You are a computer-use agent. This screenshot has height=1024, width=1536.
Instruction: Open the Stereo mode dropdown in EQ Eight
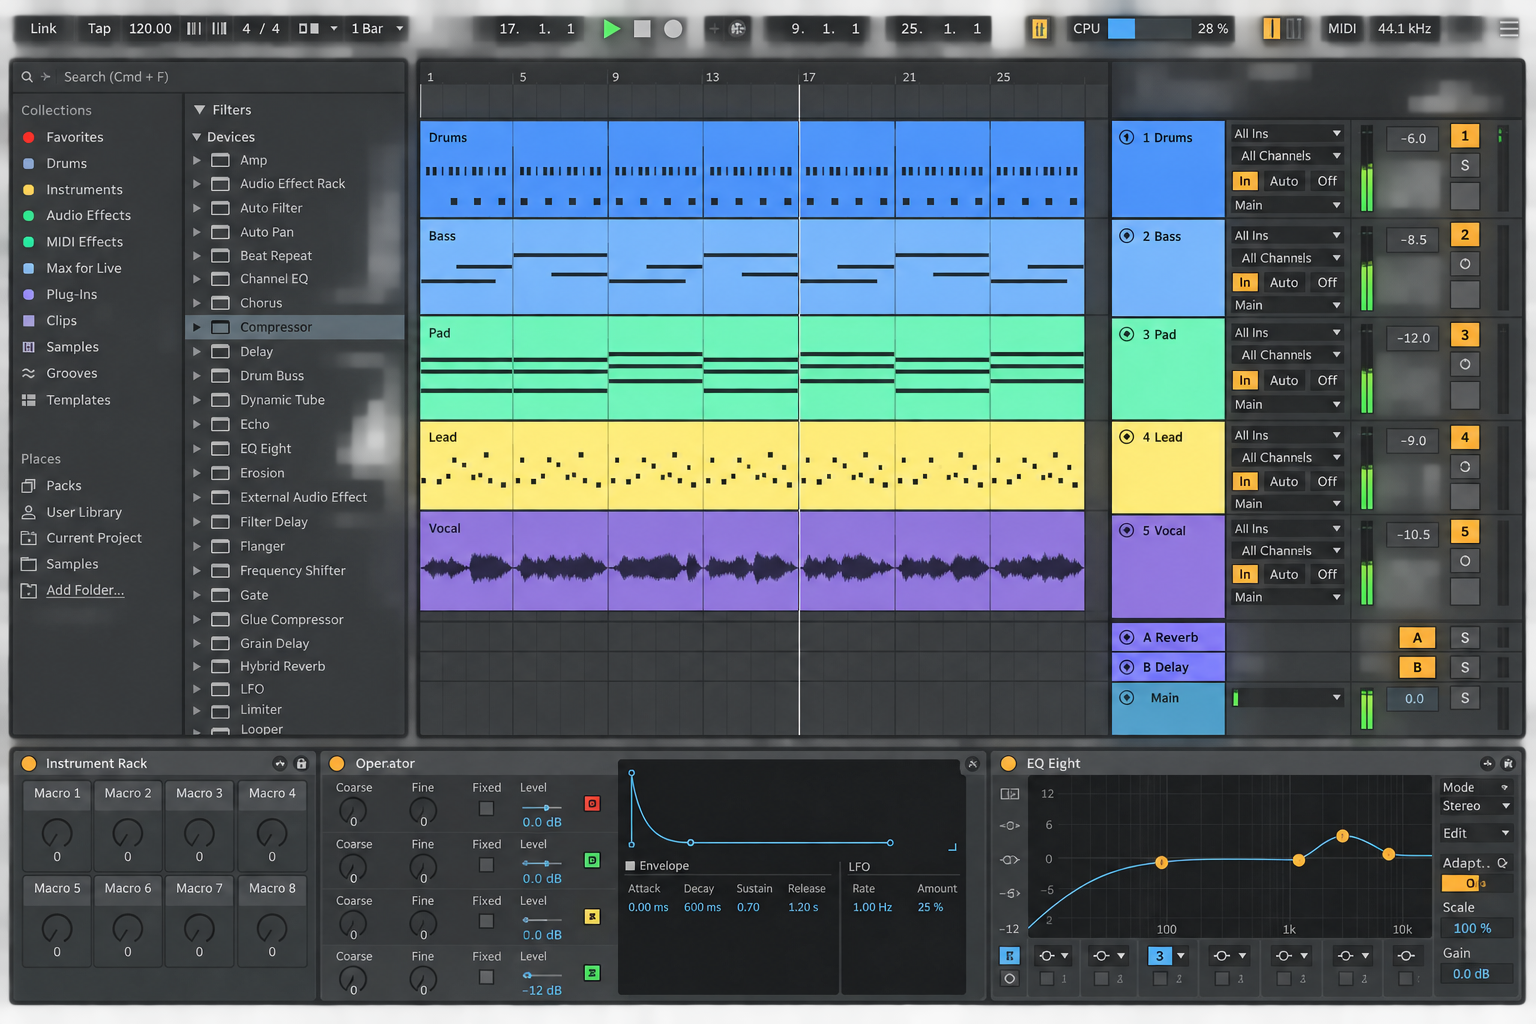(x=1476, y=806)
